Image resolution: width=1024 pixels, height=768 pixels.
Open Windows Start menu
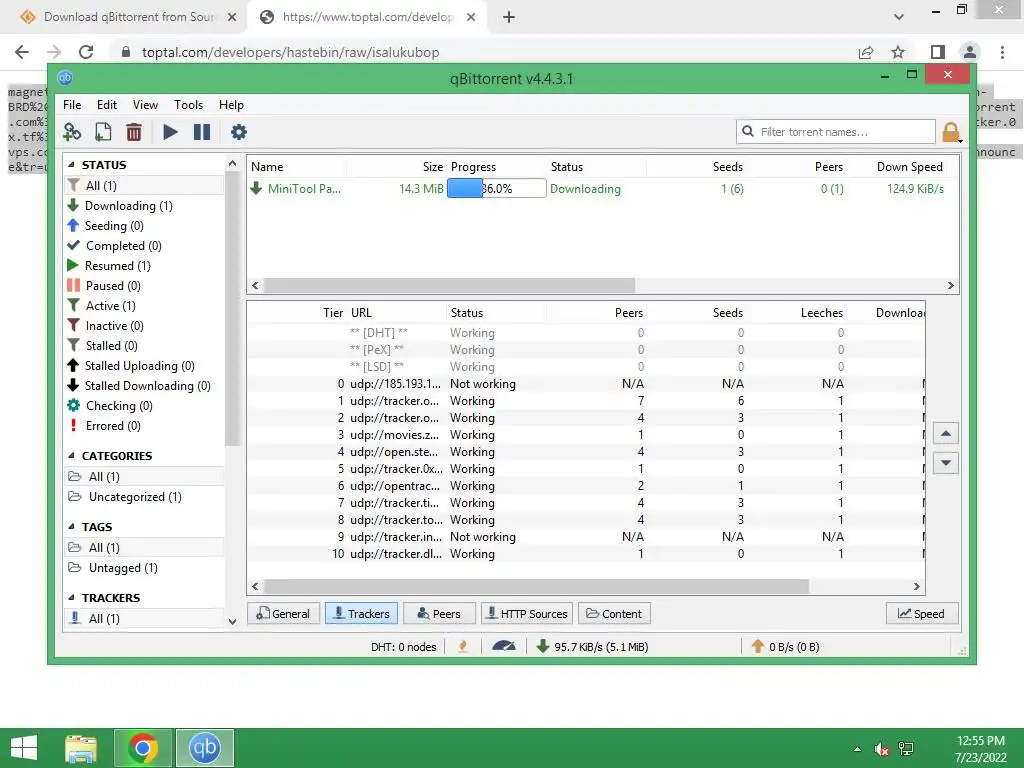[x=24, y=748]
